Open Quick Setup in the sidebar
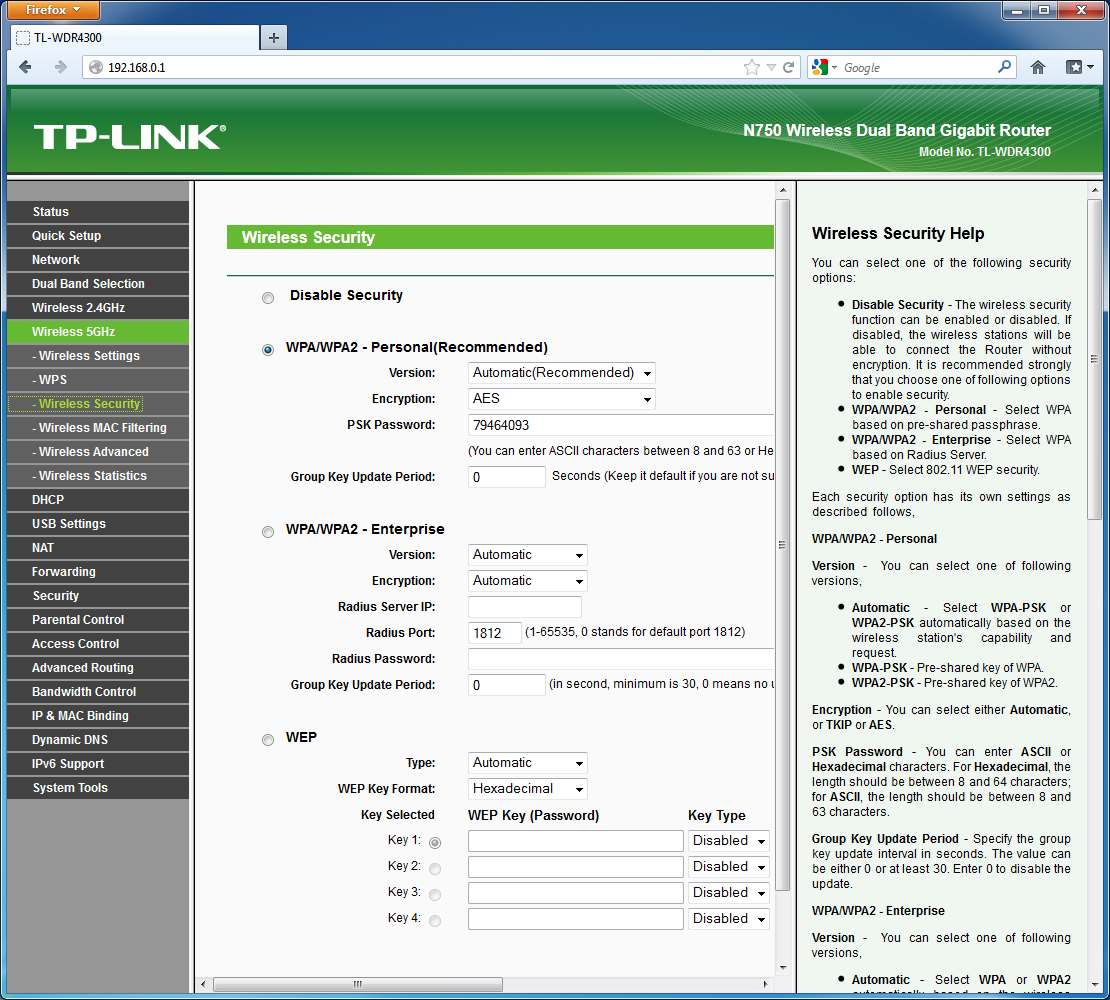The height and width of the screenshot is (1000, 1110). pos(98,236)
